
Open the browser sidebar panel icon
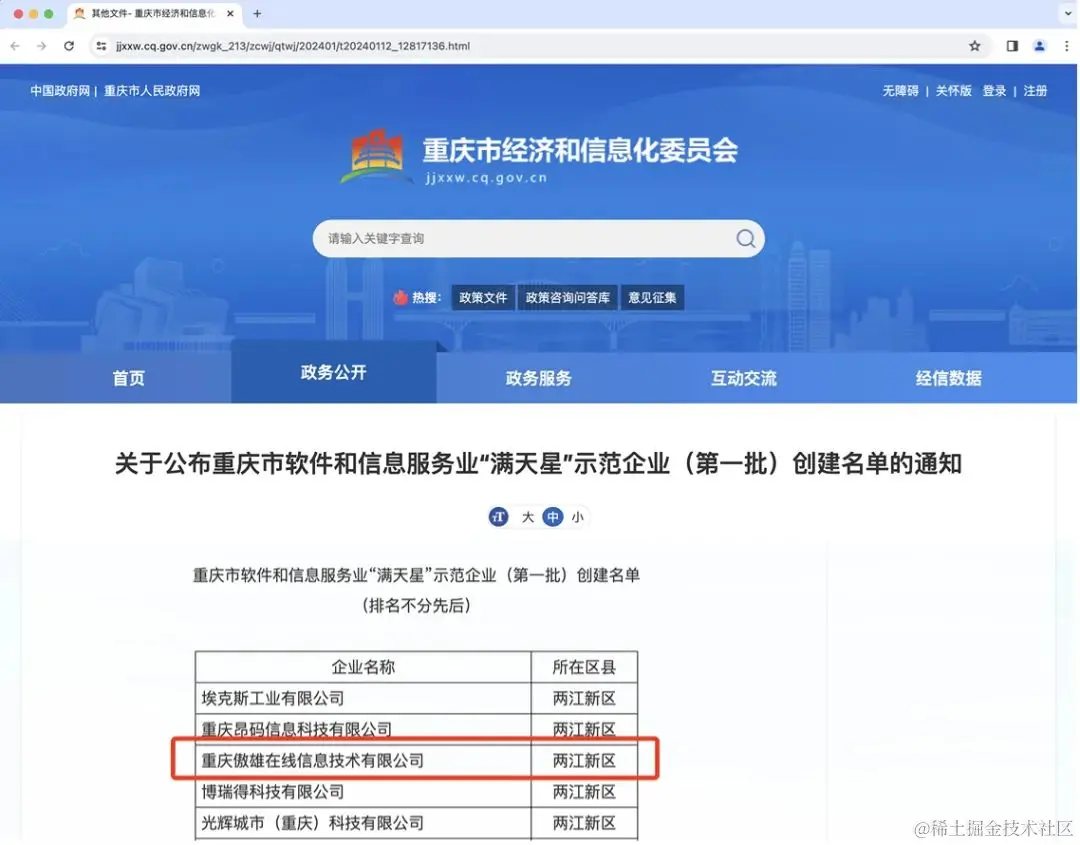(x=1011, y=45)
